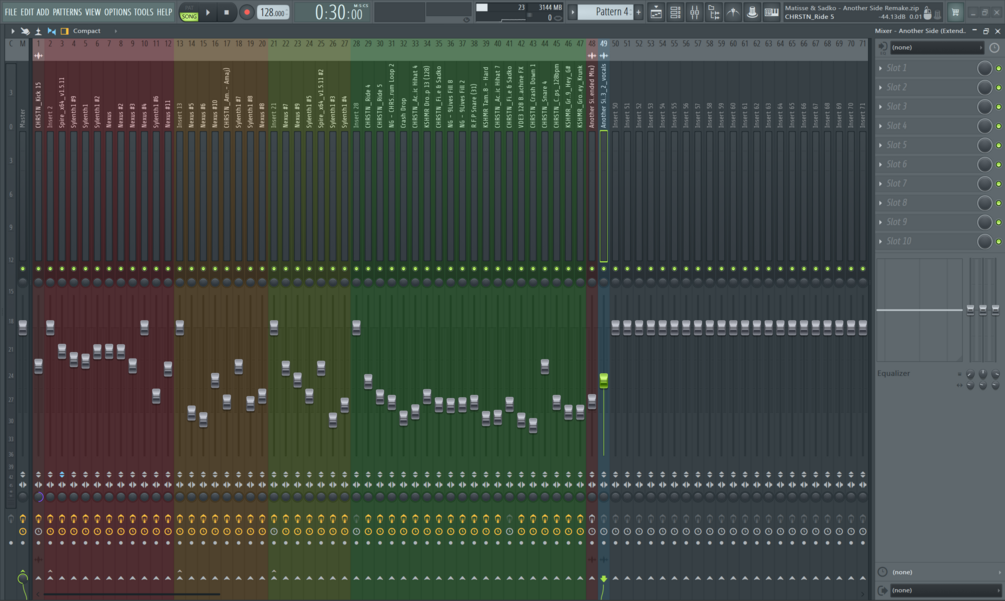Open the PATTERNS menu

coord(67,12)
